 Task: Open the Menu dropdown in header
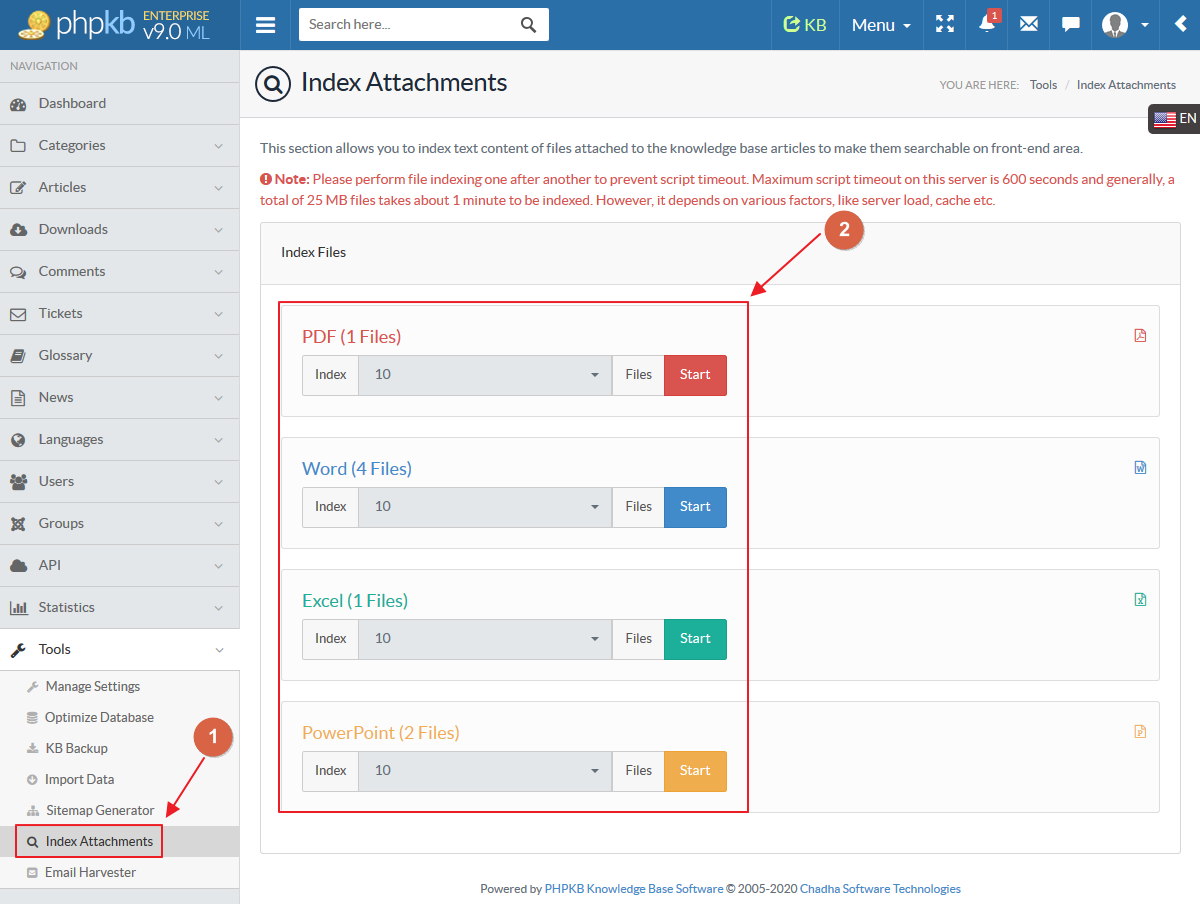coord(880,25)
